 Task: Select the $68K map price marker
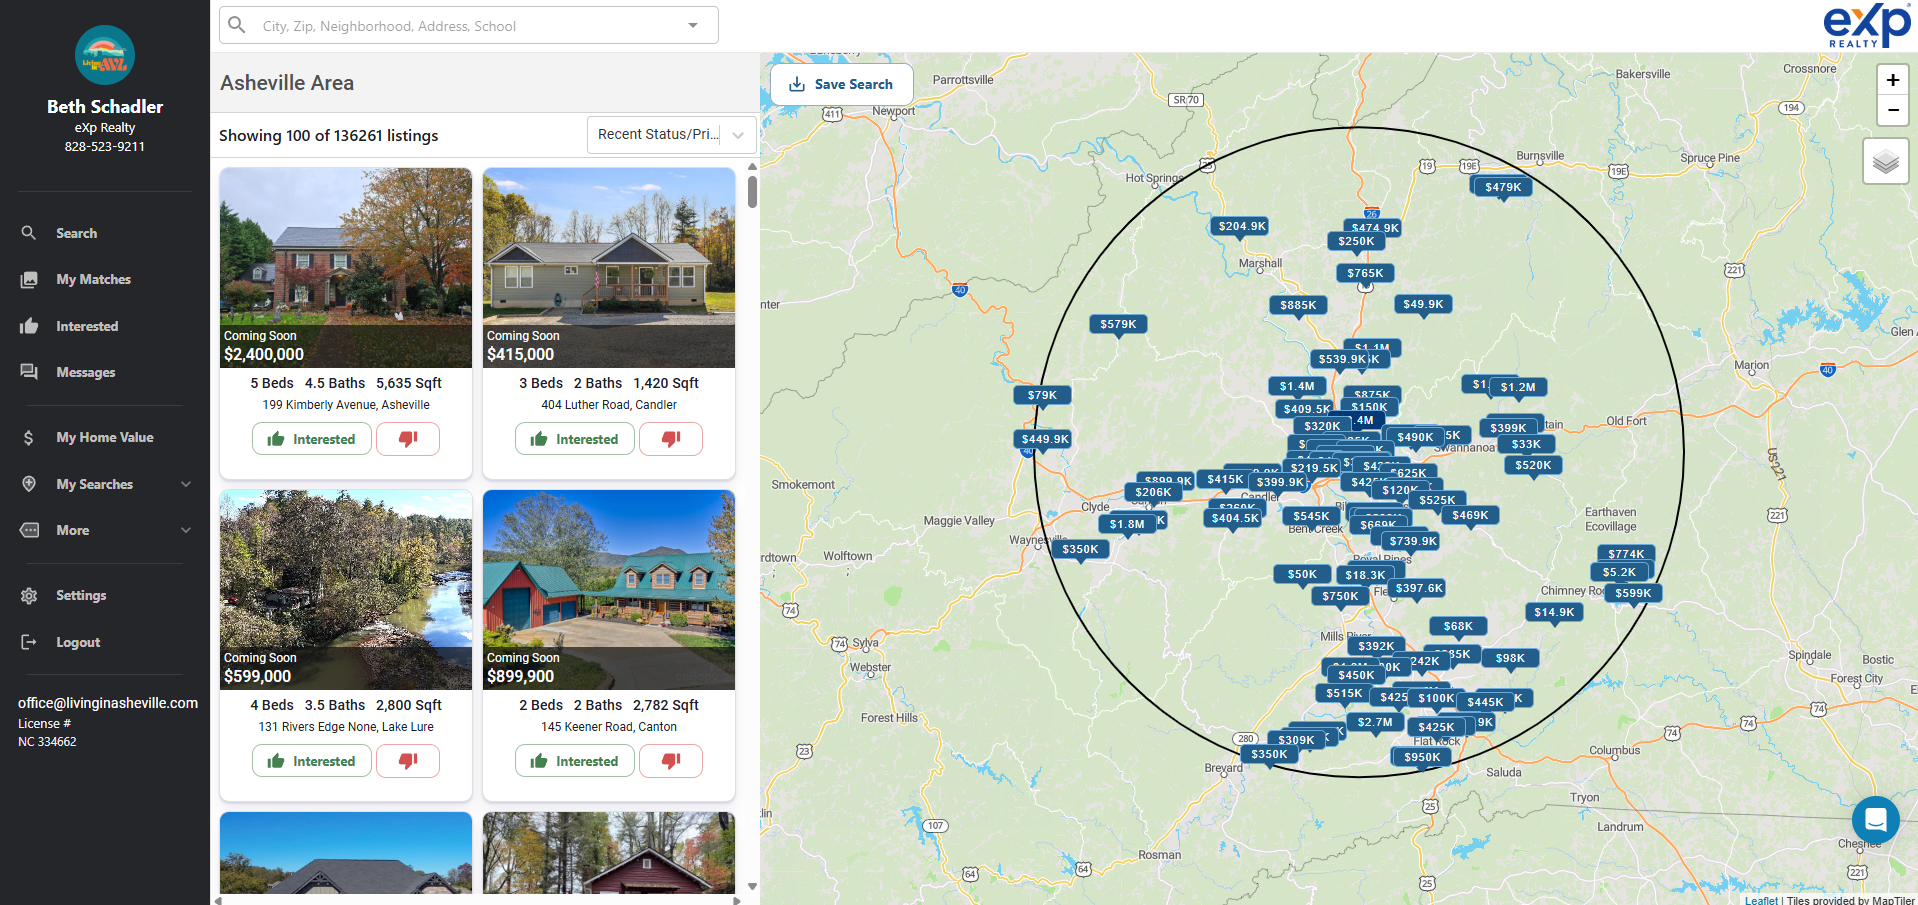(1458, 626)
